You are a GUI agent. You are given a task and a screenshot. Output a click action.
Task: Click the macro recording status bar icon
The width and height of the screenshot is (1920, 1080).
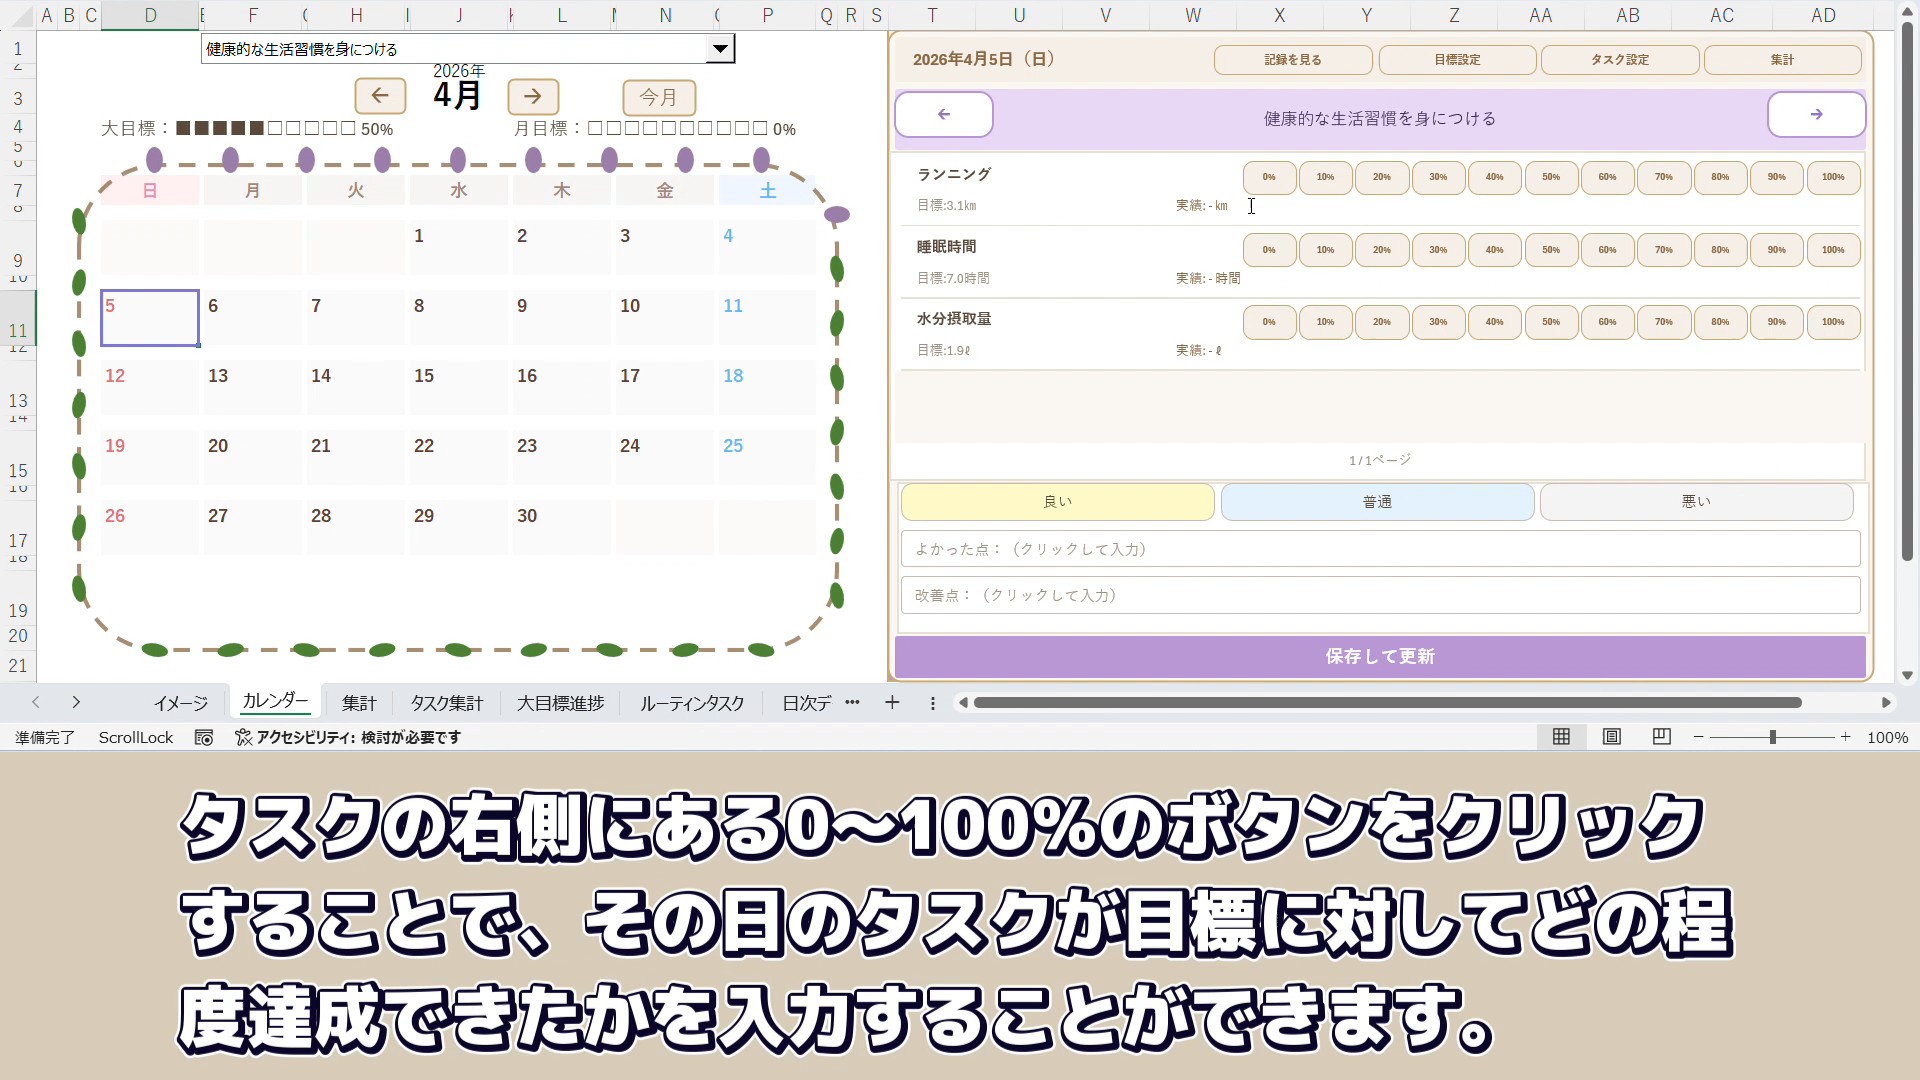coord(204,737)
